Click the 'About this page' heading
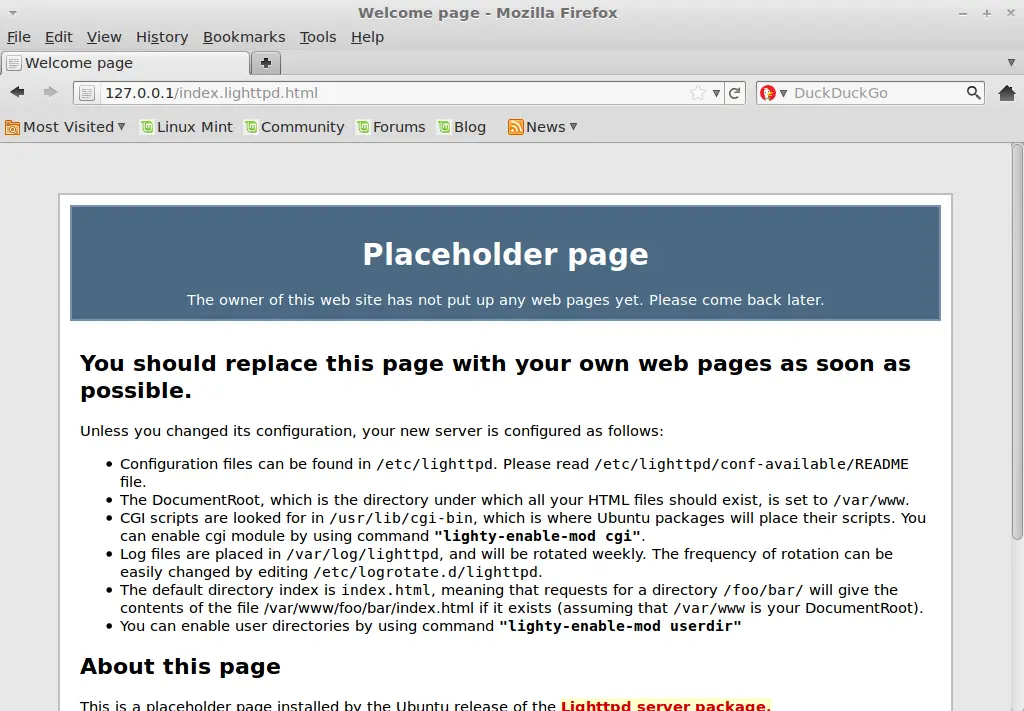The height and width of the screenshot is (711, 1024). pyautogui.click(x=180, y=666)
